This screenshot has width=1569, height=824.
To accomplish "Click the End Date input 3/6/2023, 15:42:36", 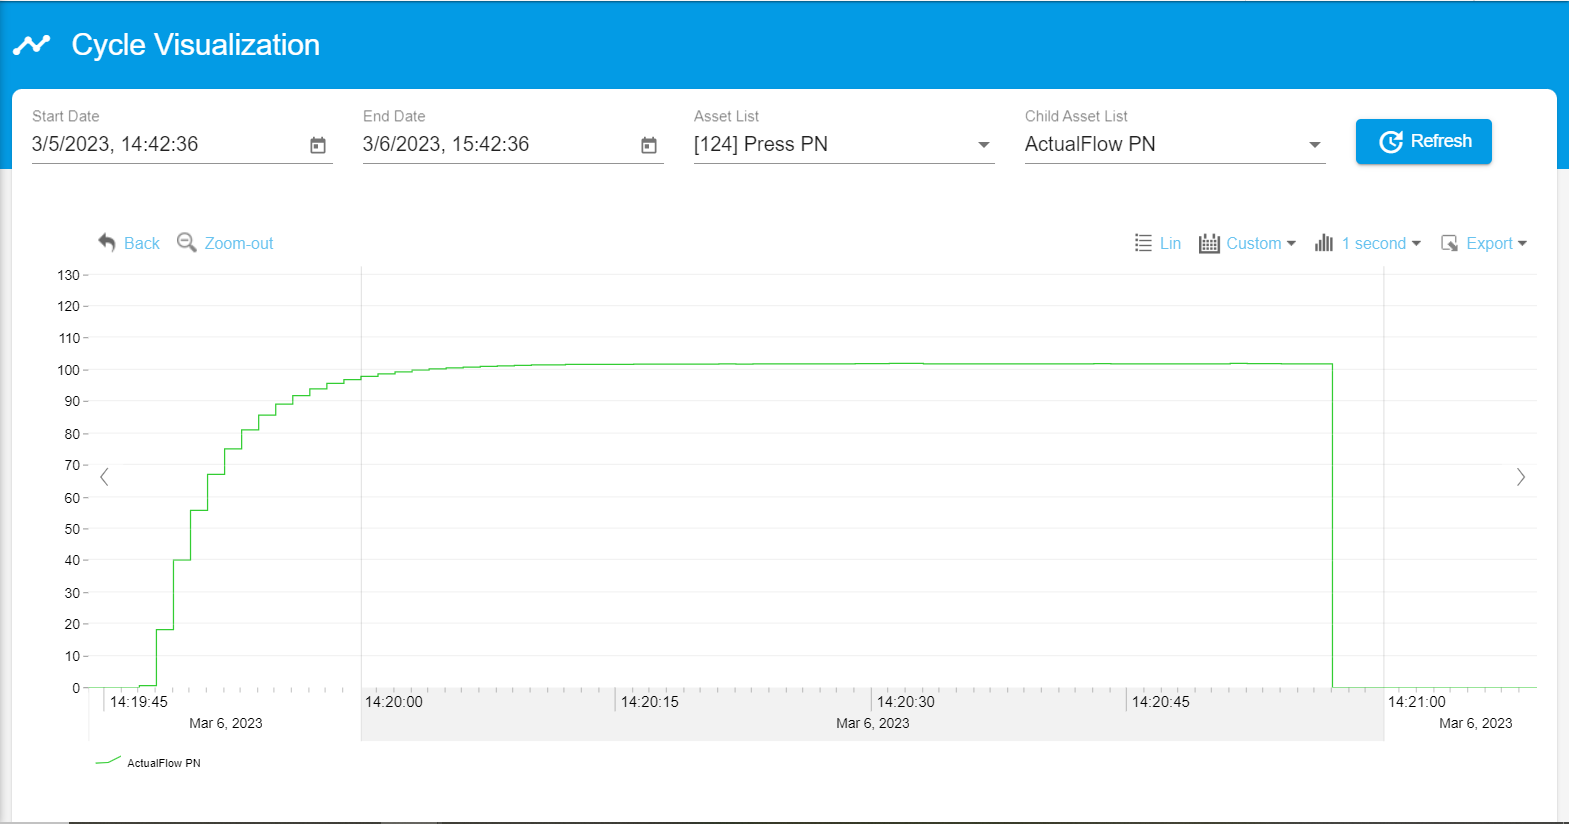I will [x=496, y=144].
